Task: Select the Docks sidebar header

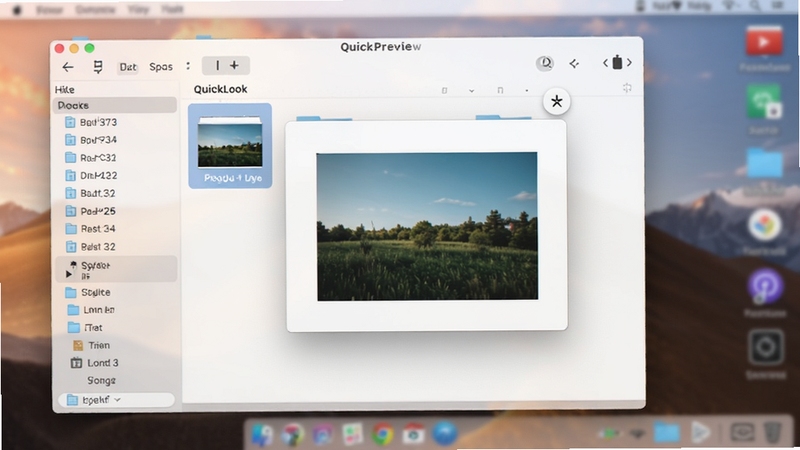Action: pyautogui.click(x=115, y=105)
